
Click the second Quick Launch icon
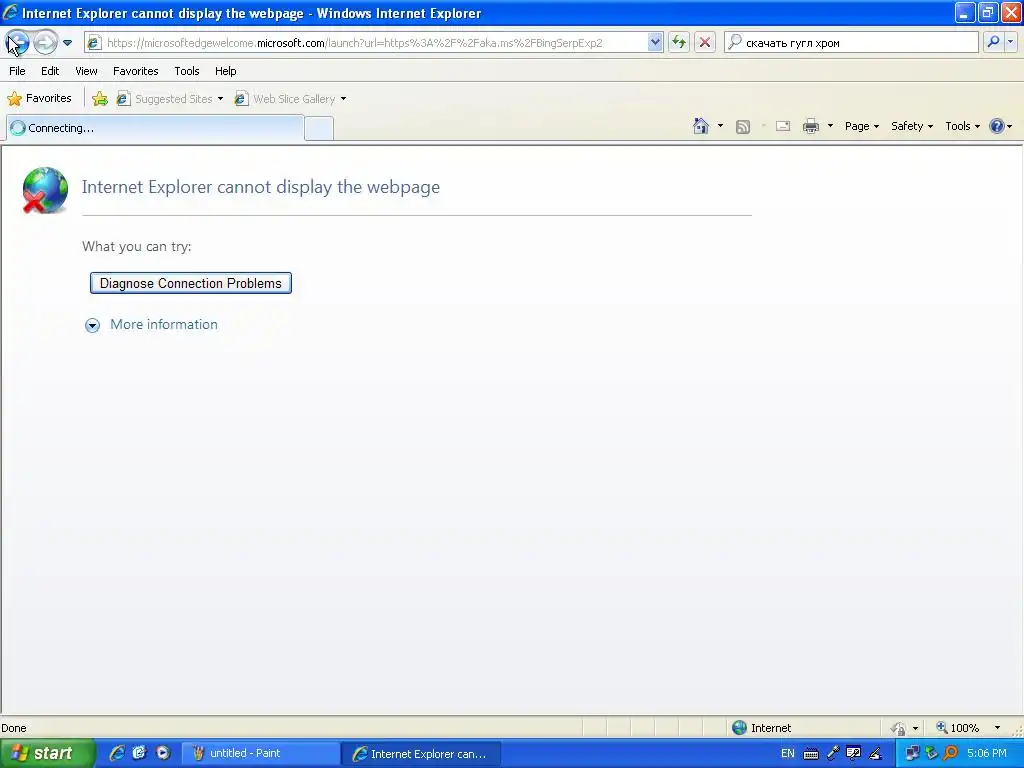click(x=140, y=753)
